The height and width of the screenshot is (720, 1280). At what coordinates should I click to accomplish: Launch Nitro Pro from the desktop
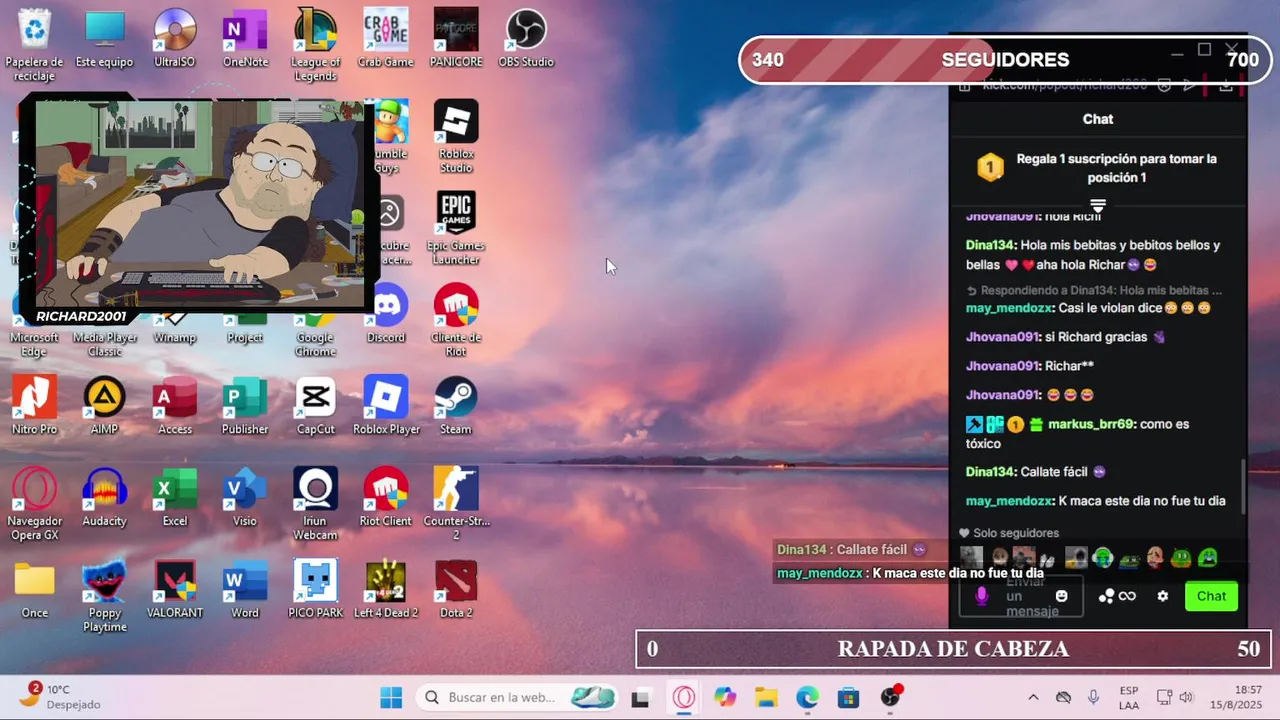tap(35, 407)
